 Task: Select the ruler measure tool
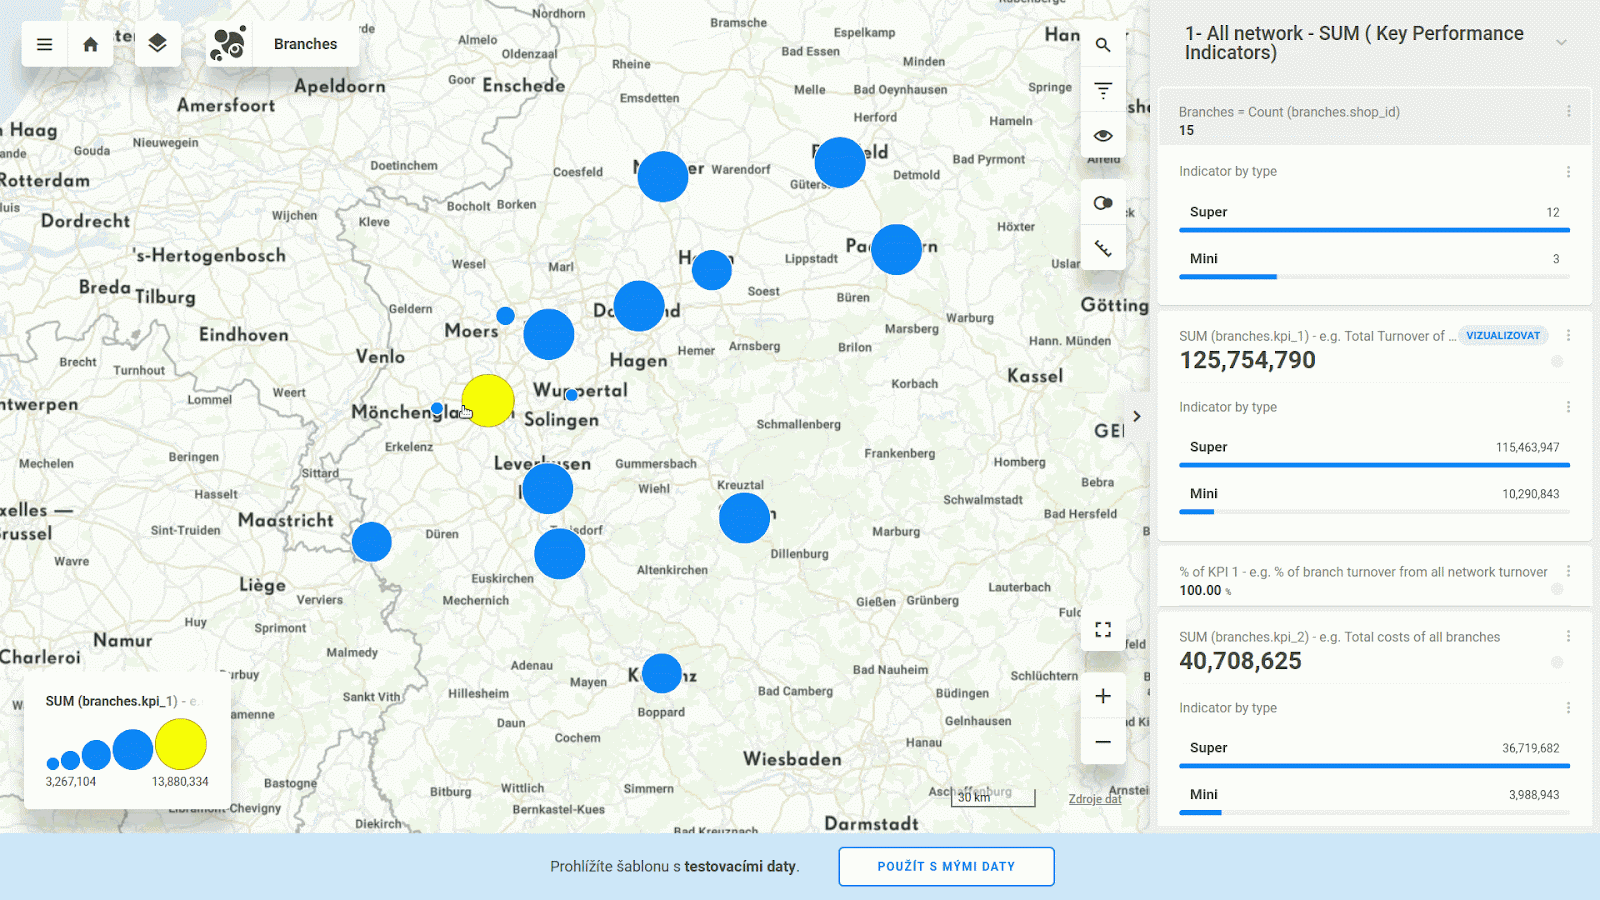click(x=1103, y=248)
